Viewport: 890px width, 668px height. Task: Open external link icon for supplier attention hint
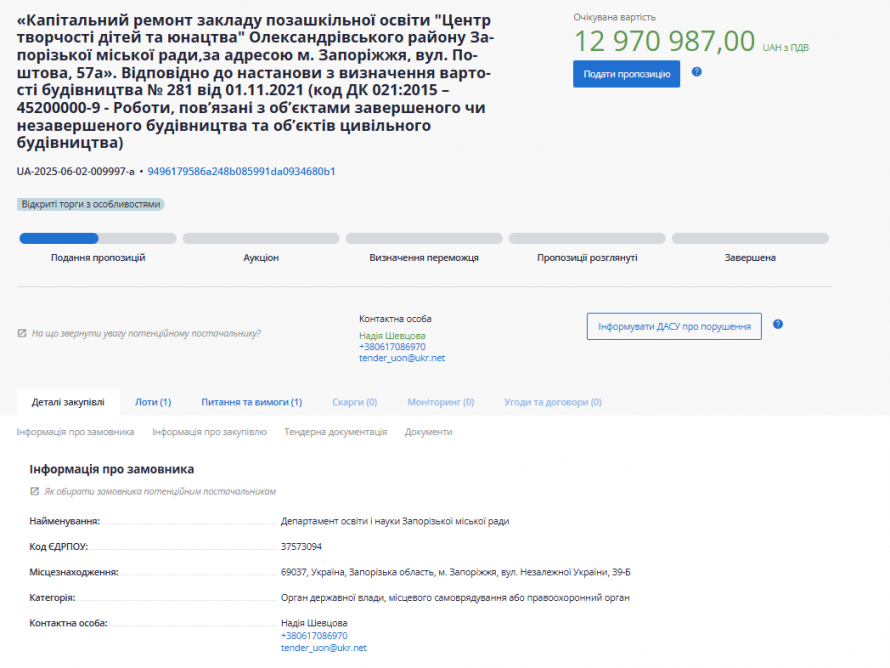pos(22,333)
